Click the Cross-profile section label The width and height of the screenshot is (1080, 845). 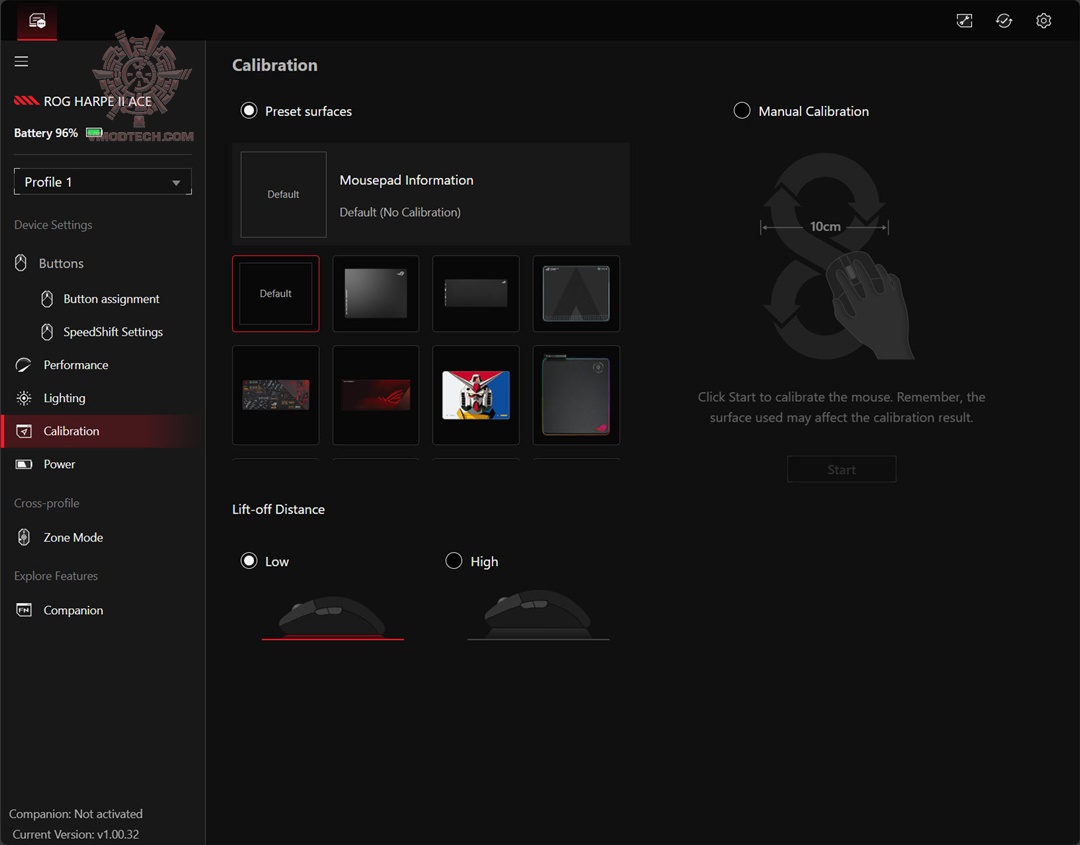(x=47, y=503)
